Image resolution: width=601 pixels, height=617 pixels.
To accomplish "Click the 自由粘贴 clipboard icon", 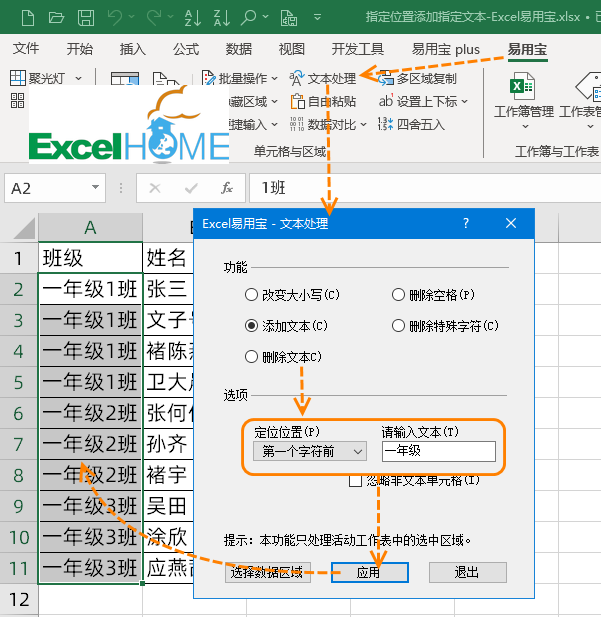I will tap(298, 102).
